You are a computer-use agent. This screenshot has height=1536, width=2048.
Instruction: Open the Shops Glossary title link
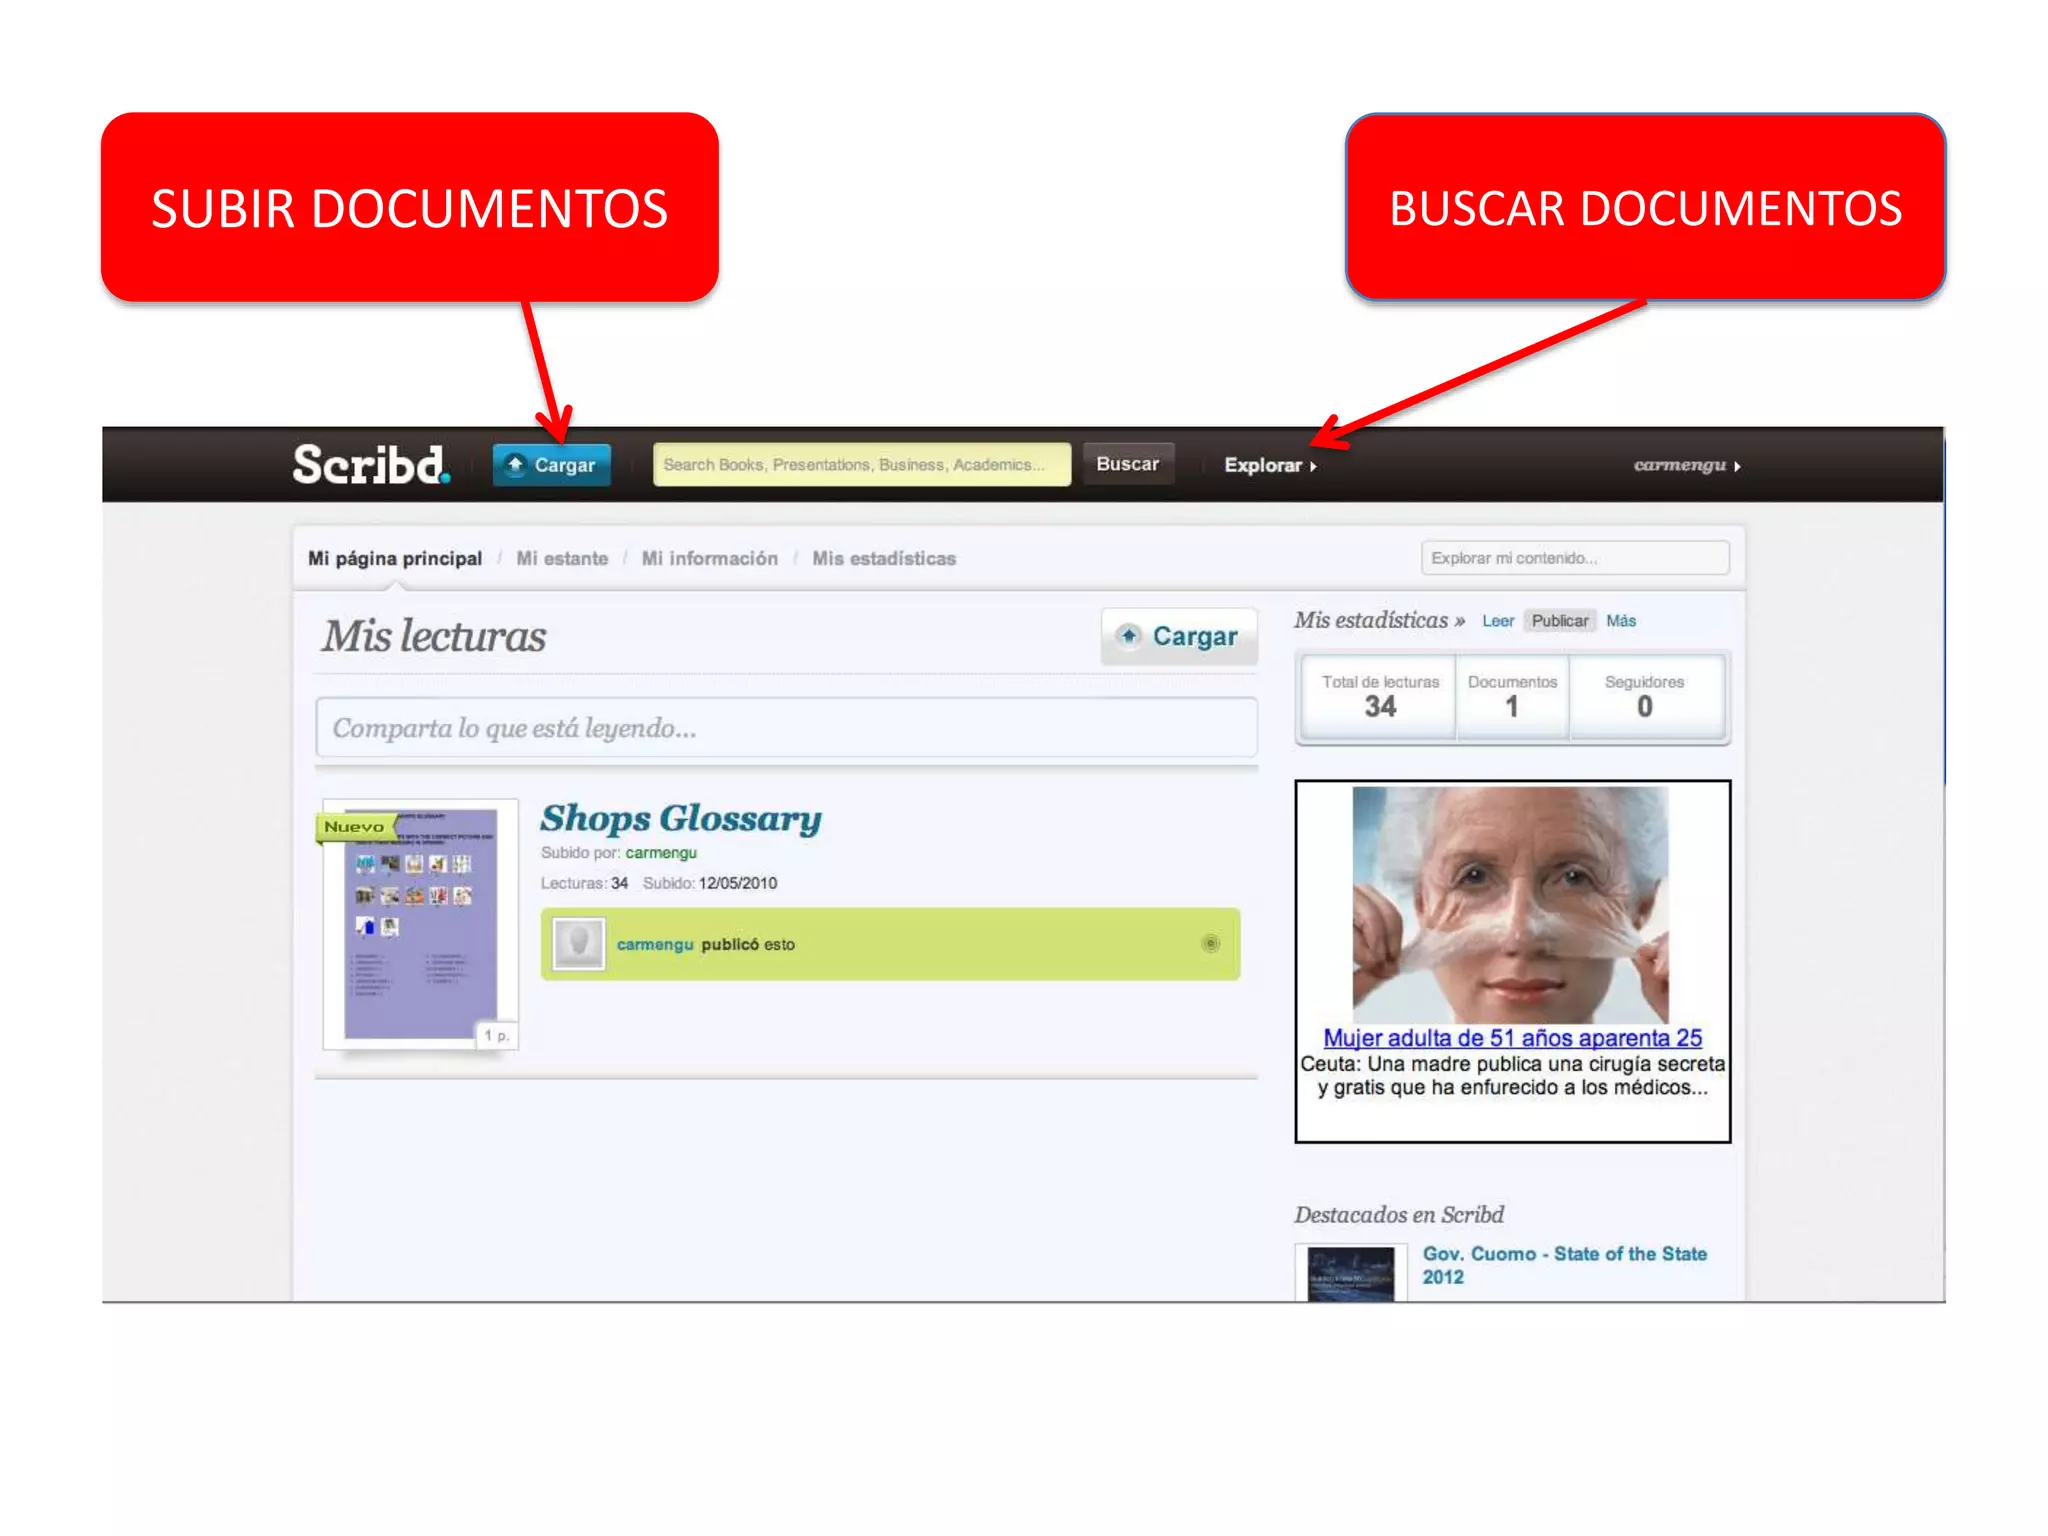(681, 818)
